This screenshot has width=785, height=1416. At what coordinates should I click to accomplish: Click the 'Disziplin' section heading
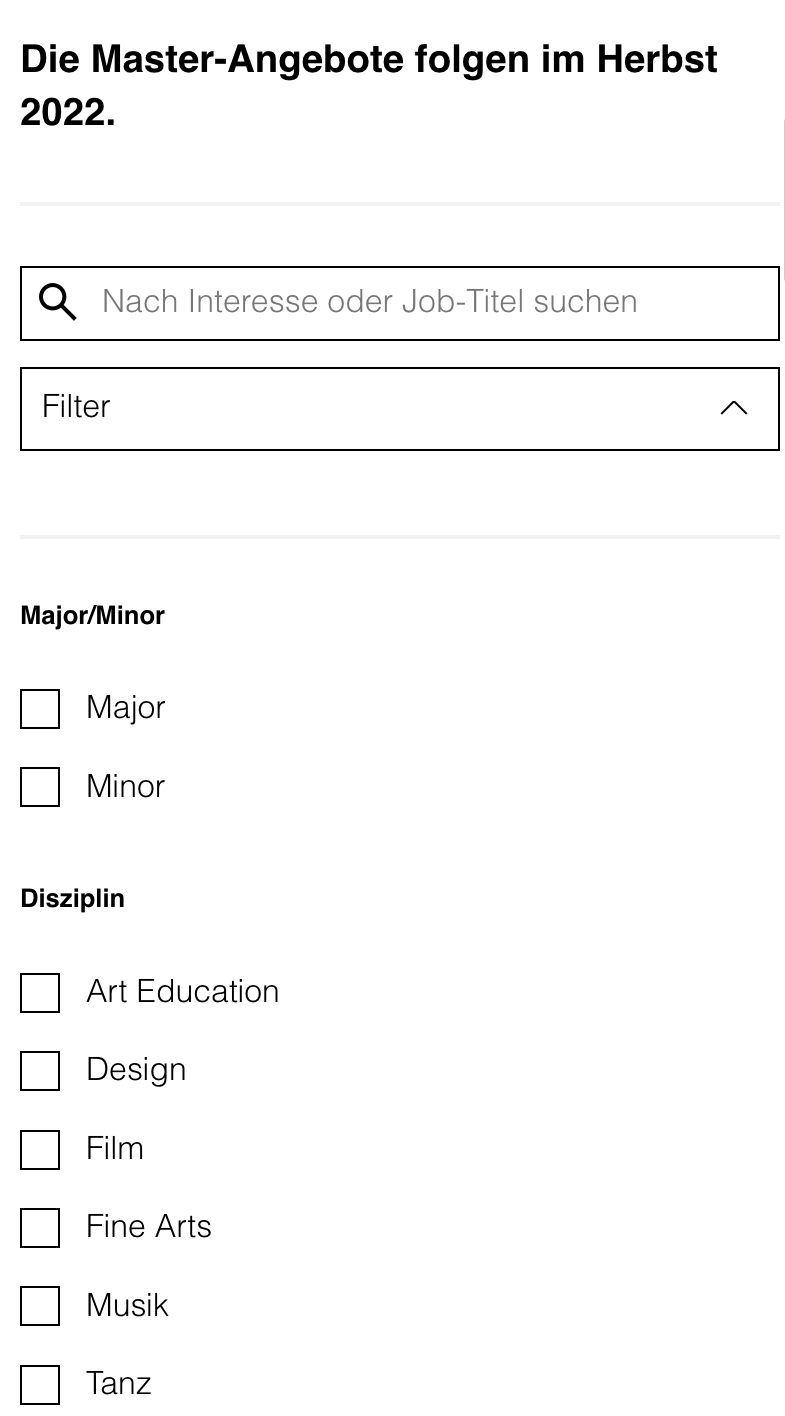(x=73, y=898)
